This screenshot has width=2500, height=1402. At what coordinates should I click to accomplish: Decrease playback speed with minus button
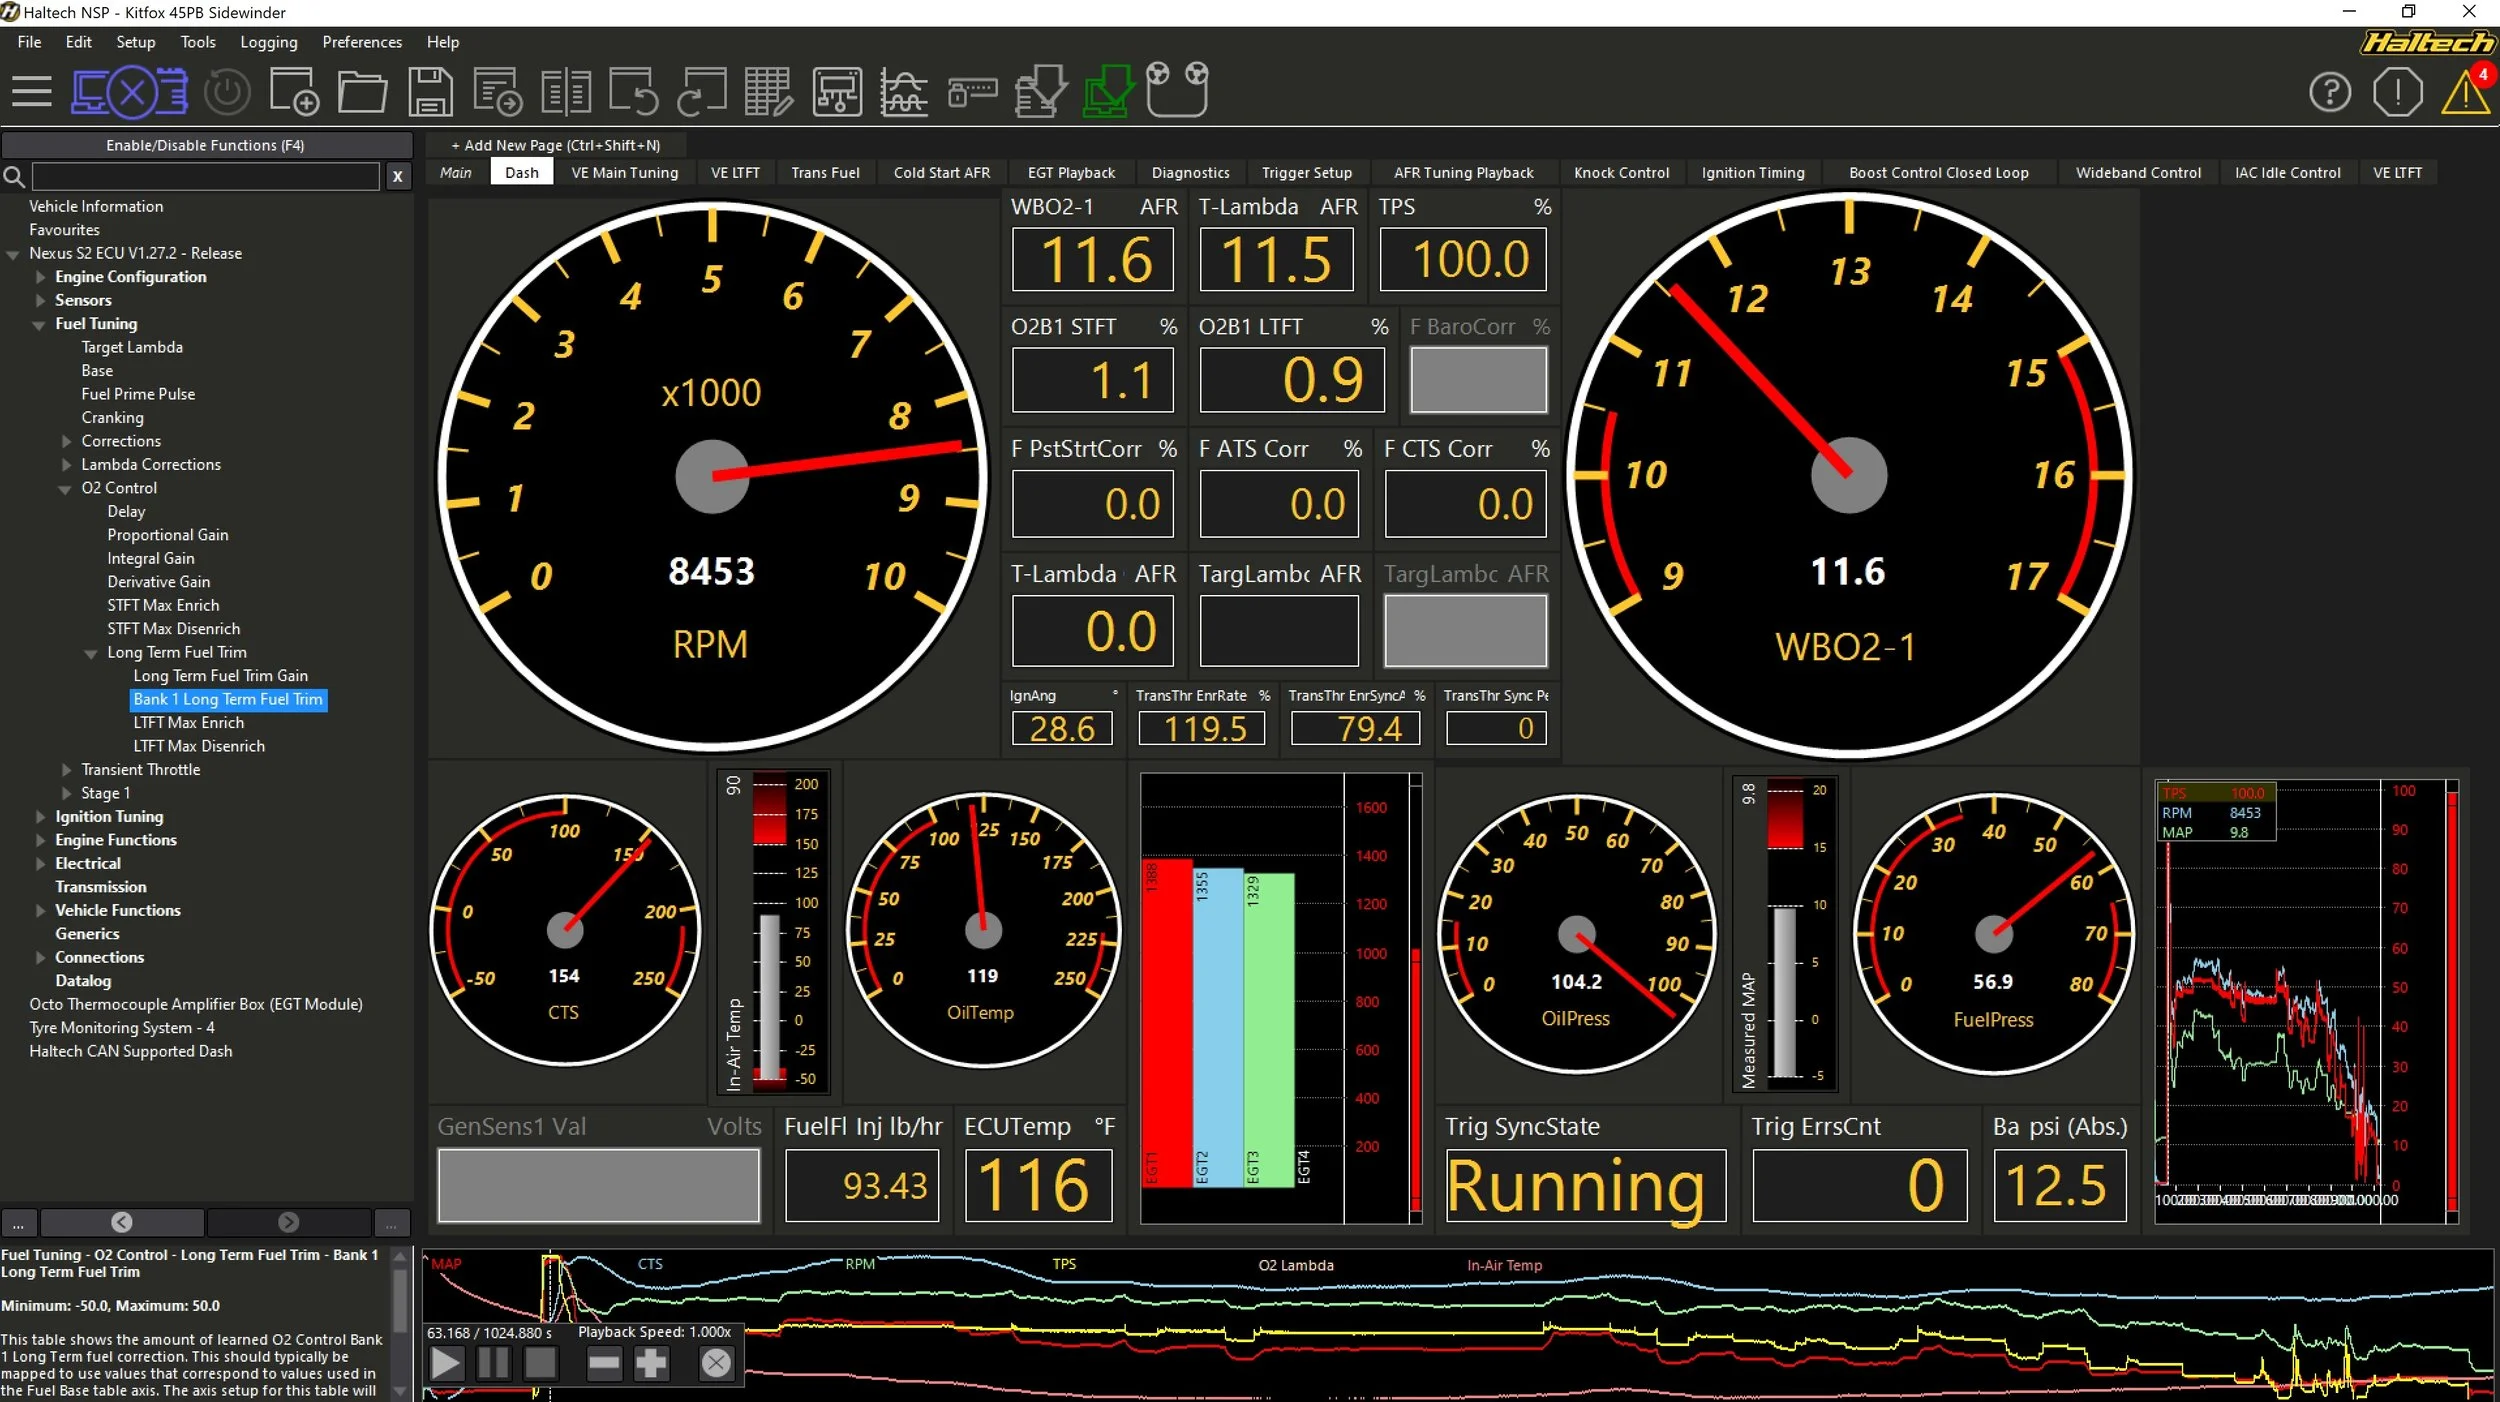pos(603,1363)
